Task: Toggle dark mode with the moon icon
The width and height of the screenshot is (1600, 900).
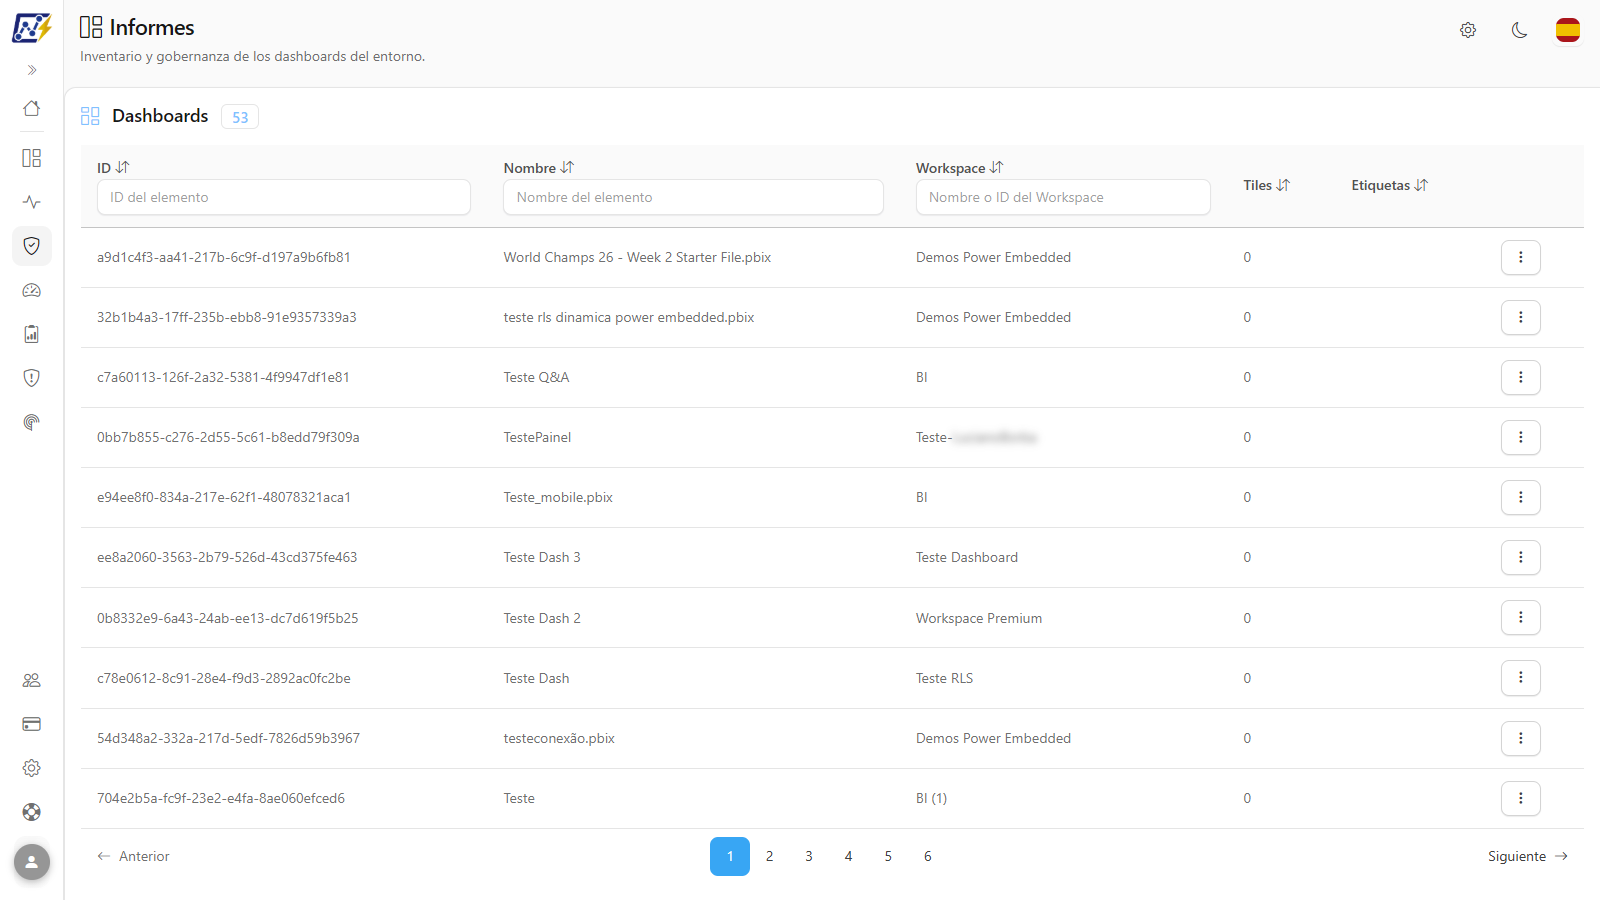Action: click(1519, 30)
